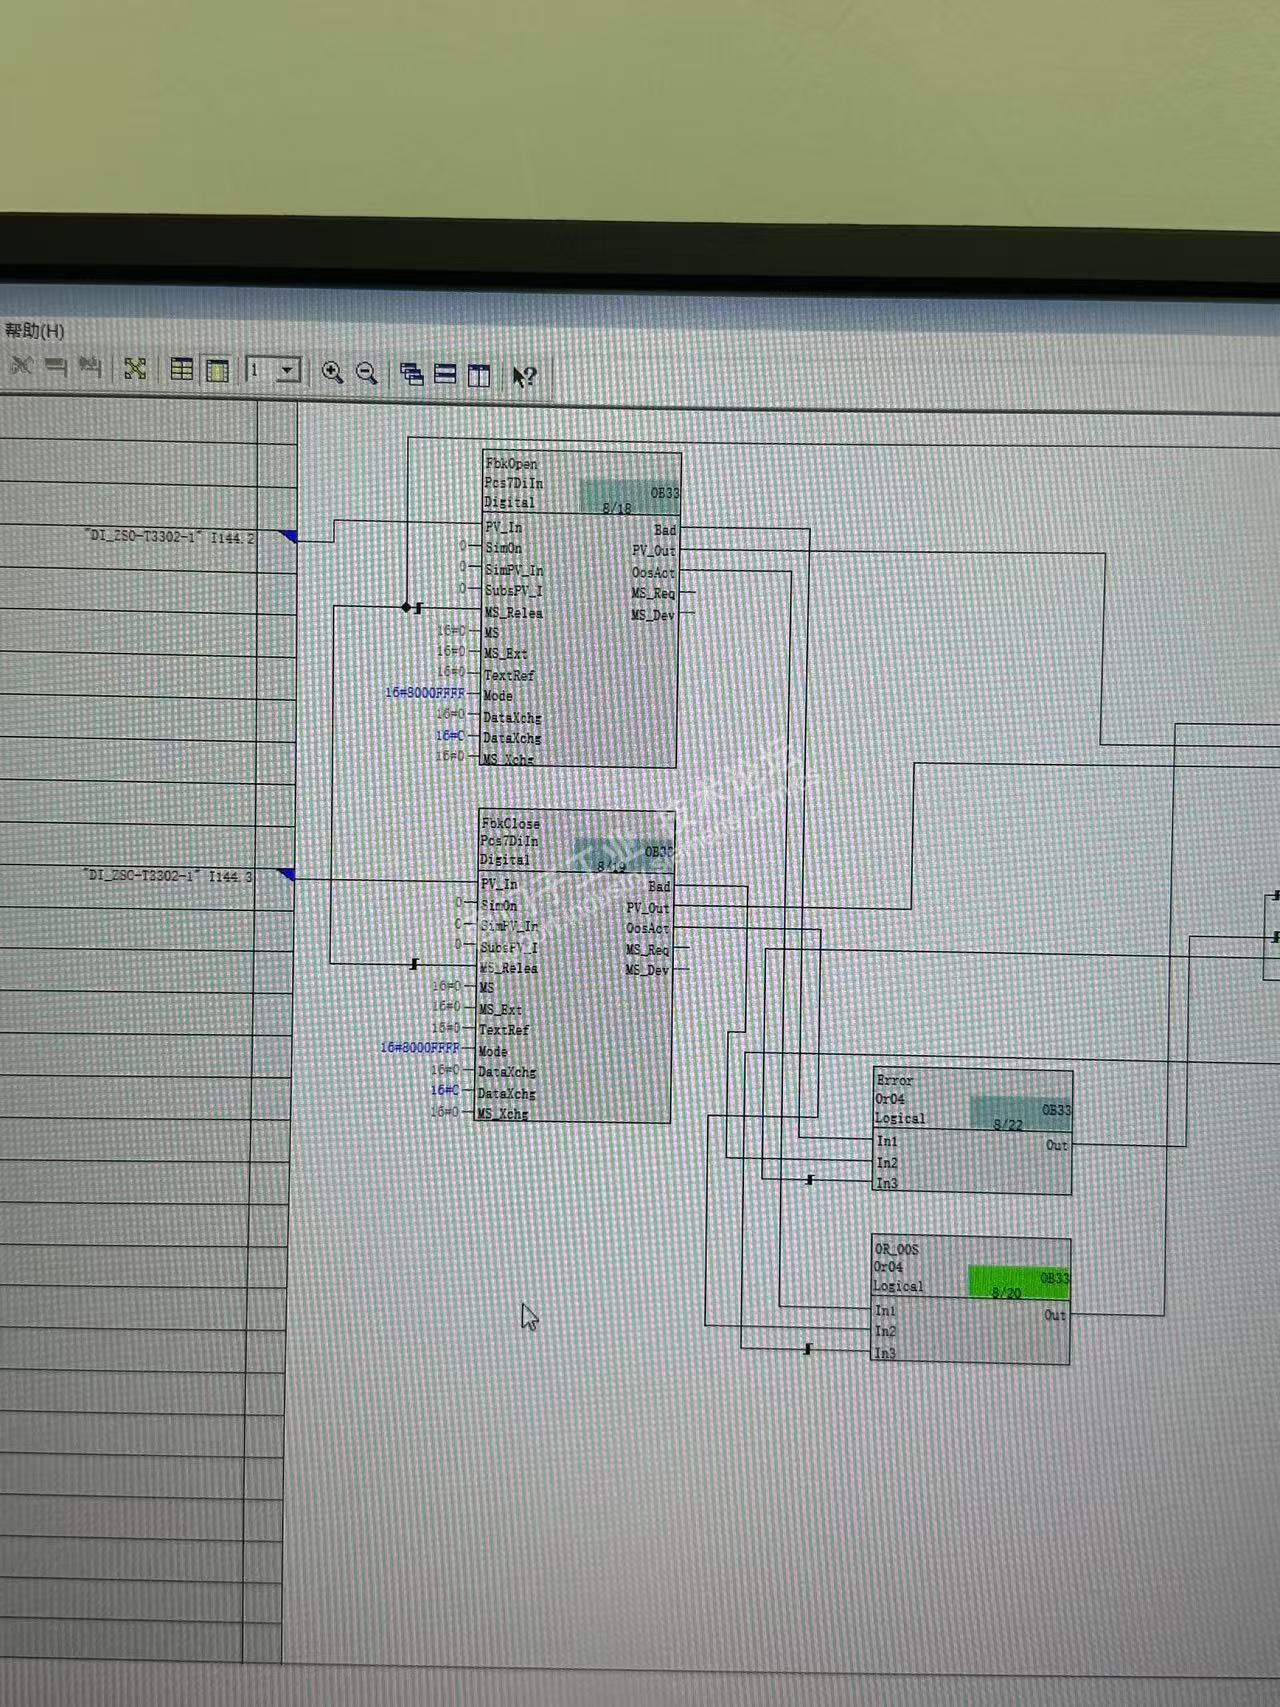Click In3 input of OR_OOS block

tap(885, 1354)
